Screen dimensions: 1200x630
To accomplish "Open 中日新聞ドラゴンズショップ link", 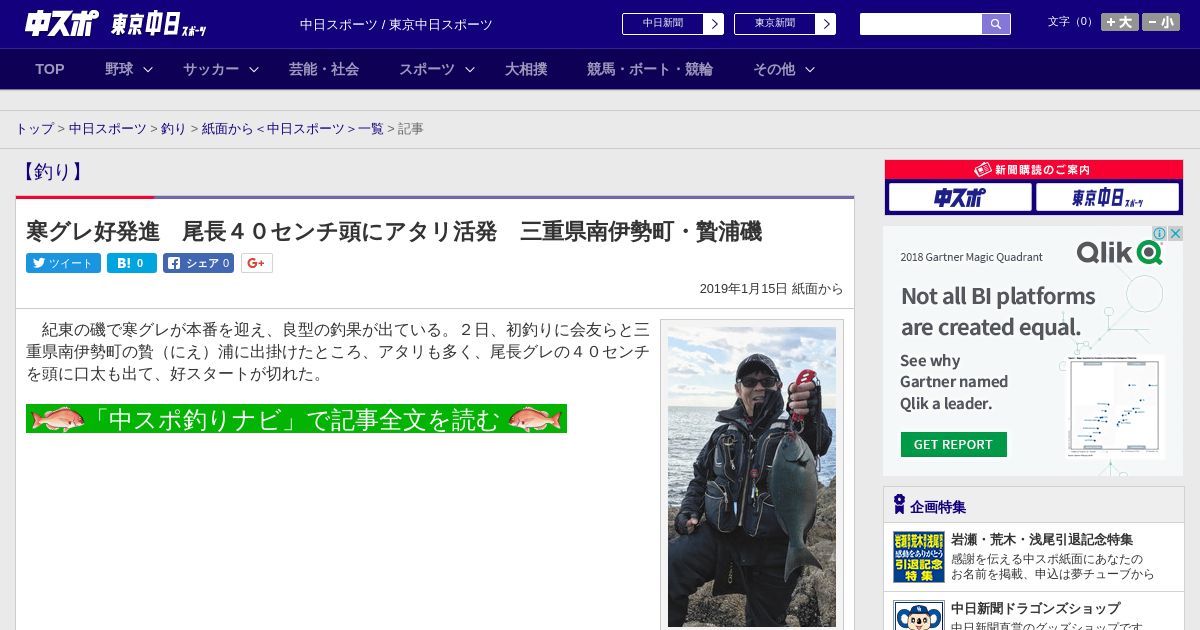I will [x=1035, y=608].
